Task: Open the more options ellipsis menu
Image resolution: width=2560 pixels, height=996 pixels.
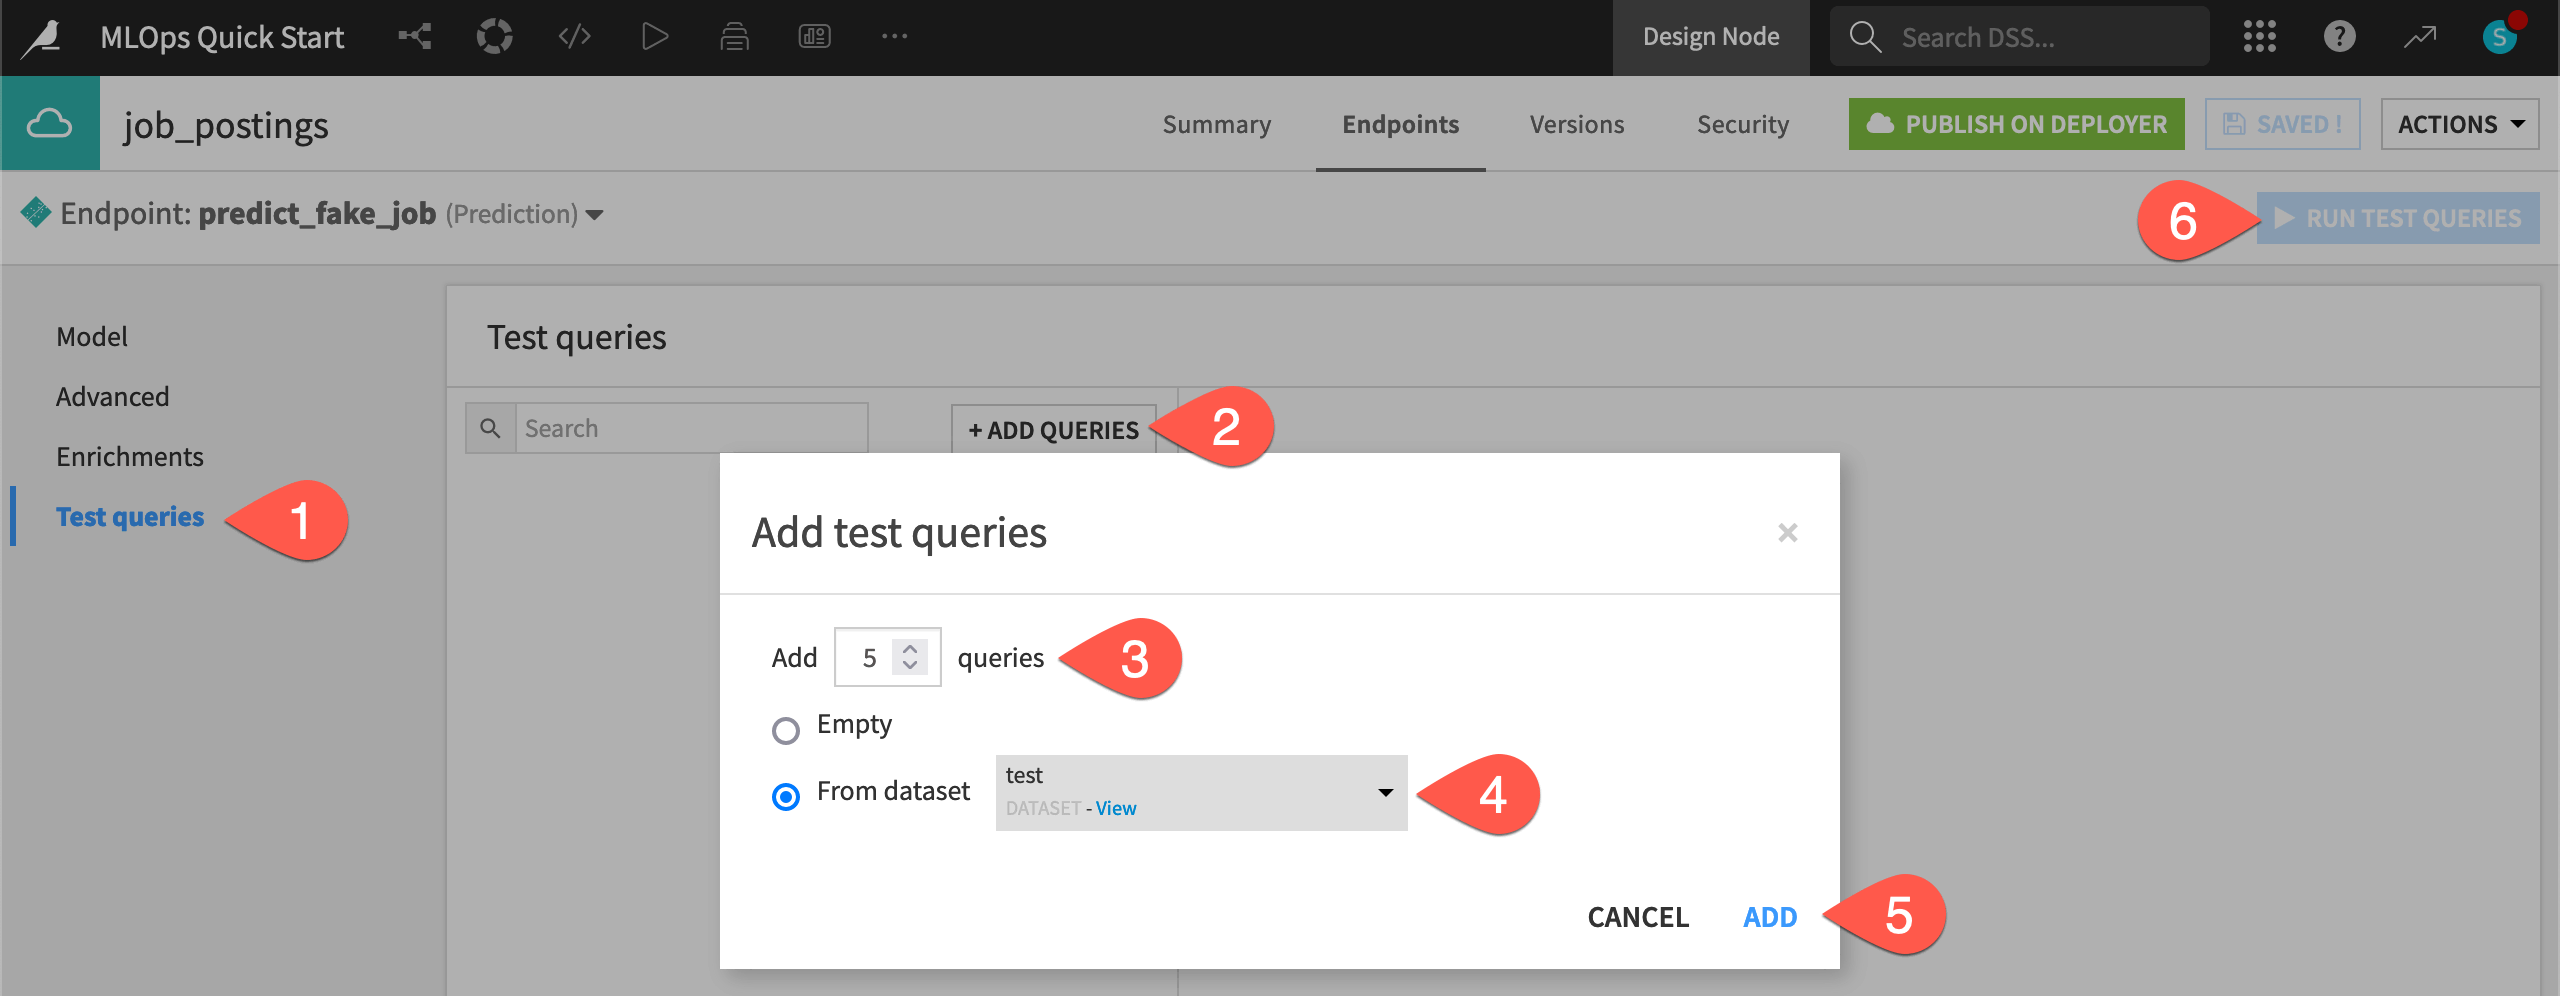Action: click(x=894, y=37)
